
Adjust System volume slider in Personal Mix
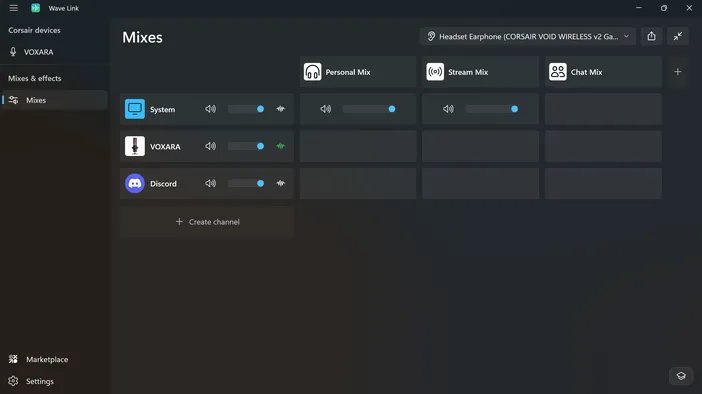pyautogui.click(x=369, y=109)
